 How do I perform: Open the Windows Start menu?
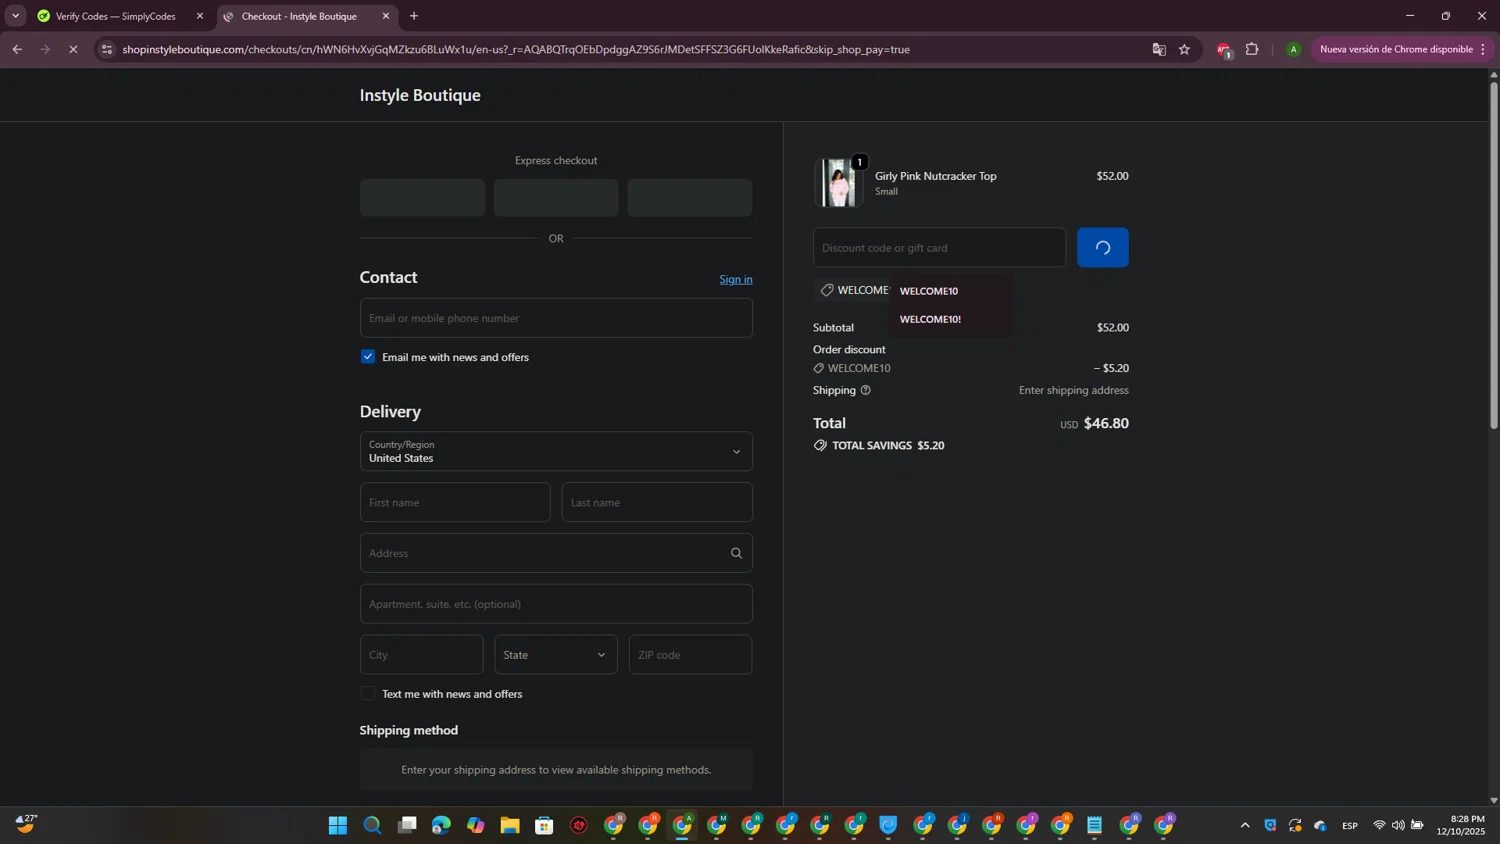click(x=338, y=825)
